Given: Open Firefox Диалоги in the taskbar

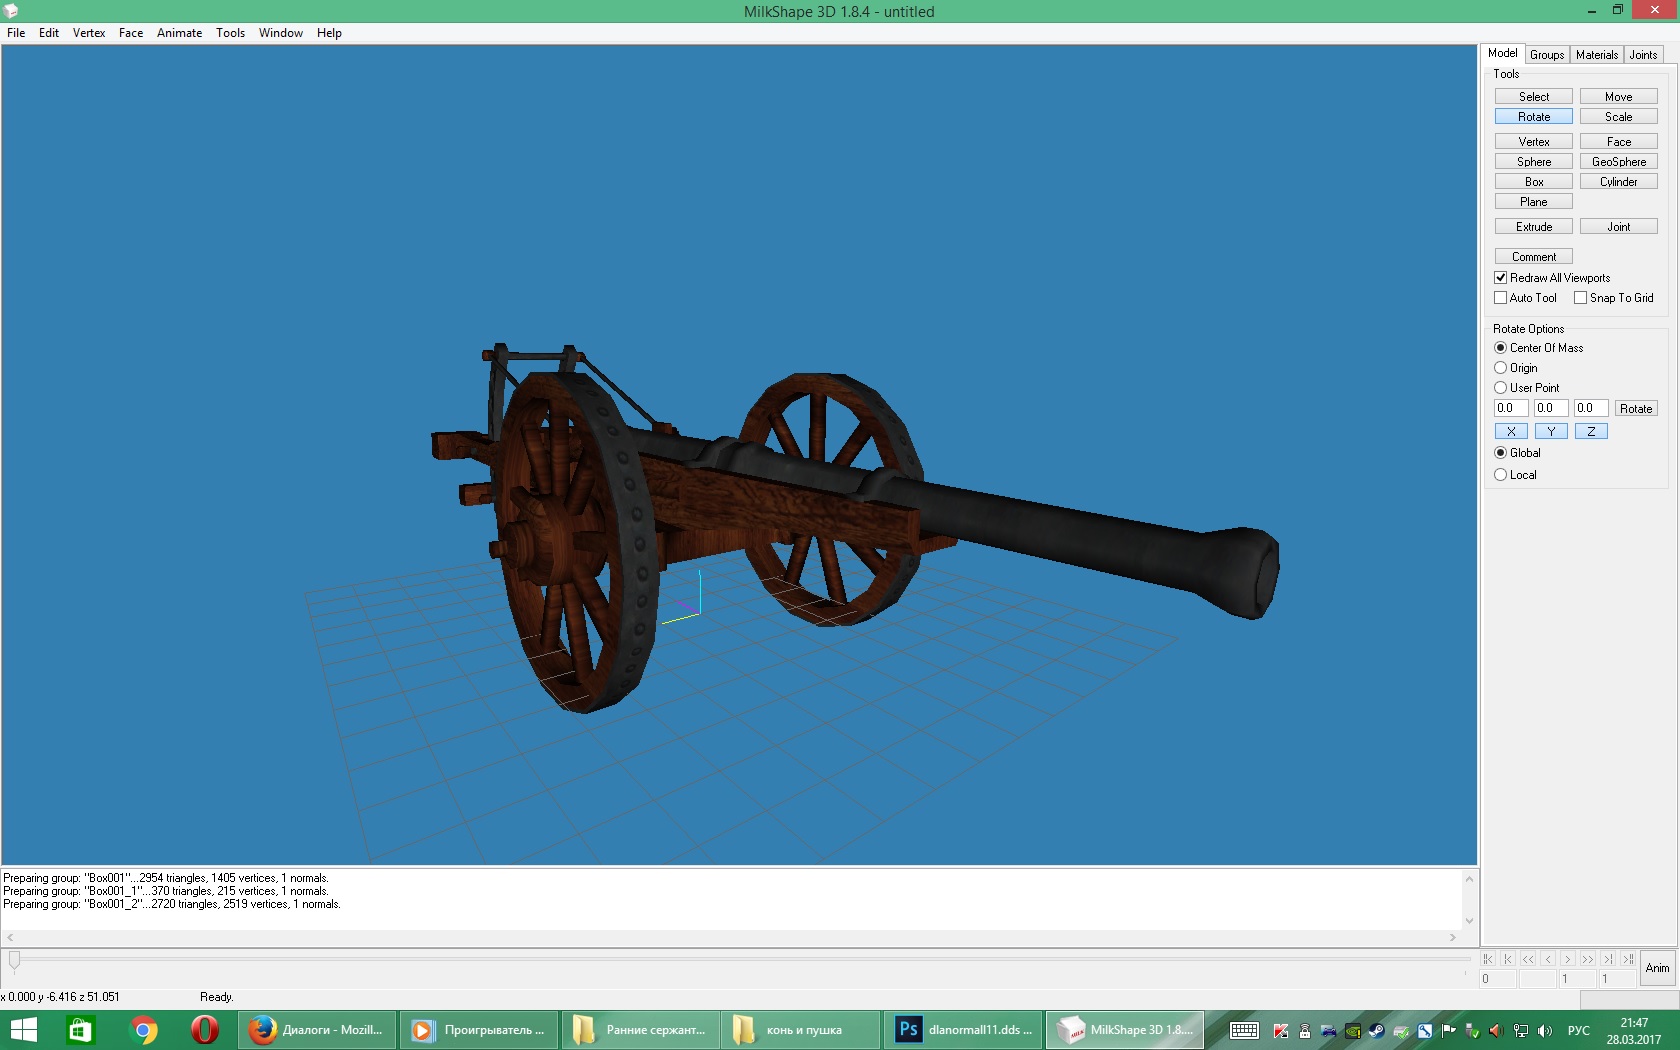Looking at the screenshot, I should pyautogui.click(x=318, y=1030).
